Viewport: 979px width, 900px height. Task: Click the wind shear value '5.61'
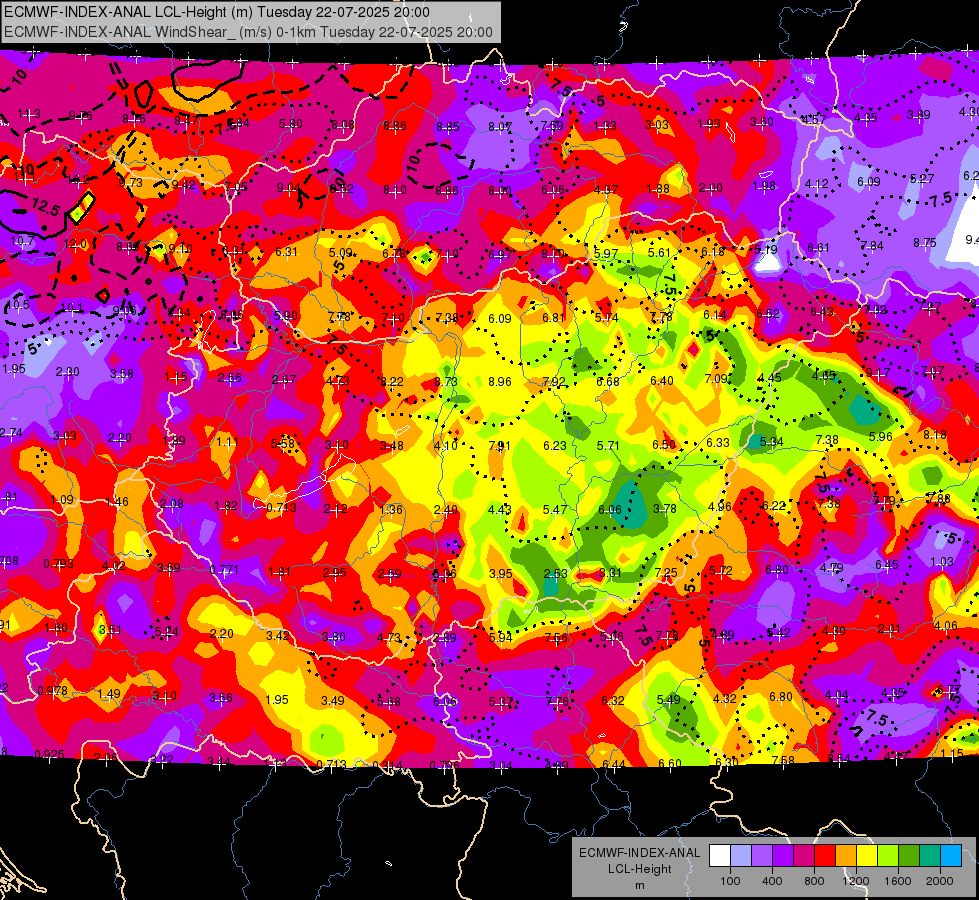pos(659,252)
